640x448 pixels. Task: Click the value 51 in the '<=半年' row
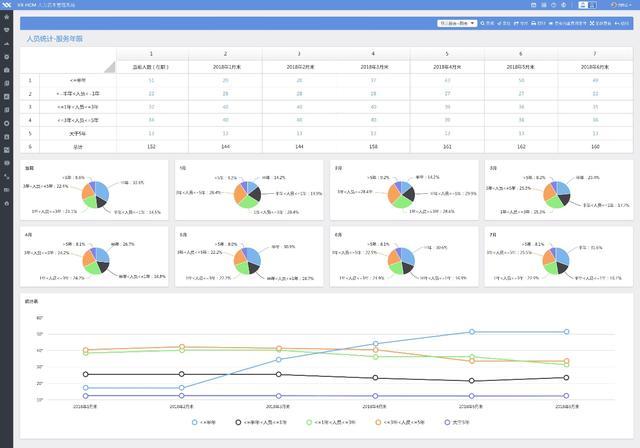151,80
